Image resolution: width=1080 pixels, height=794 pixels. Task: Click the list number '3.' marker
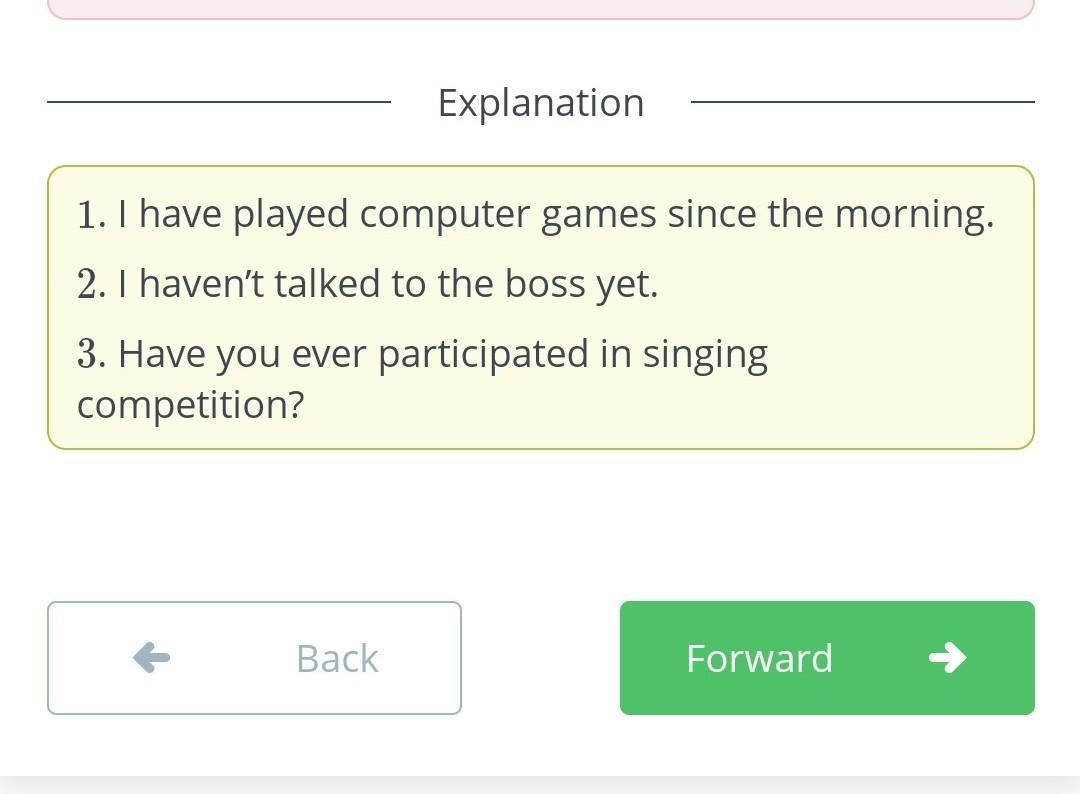(92, 355)
